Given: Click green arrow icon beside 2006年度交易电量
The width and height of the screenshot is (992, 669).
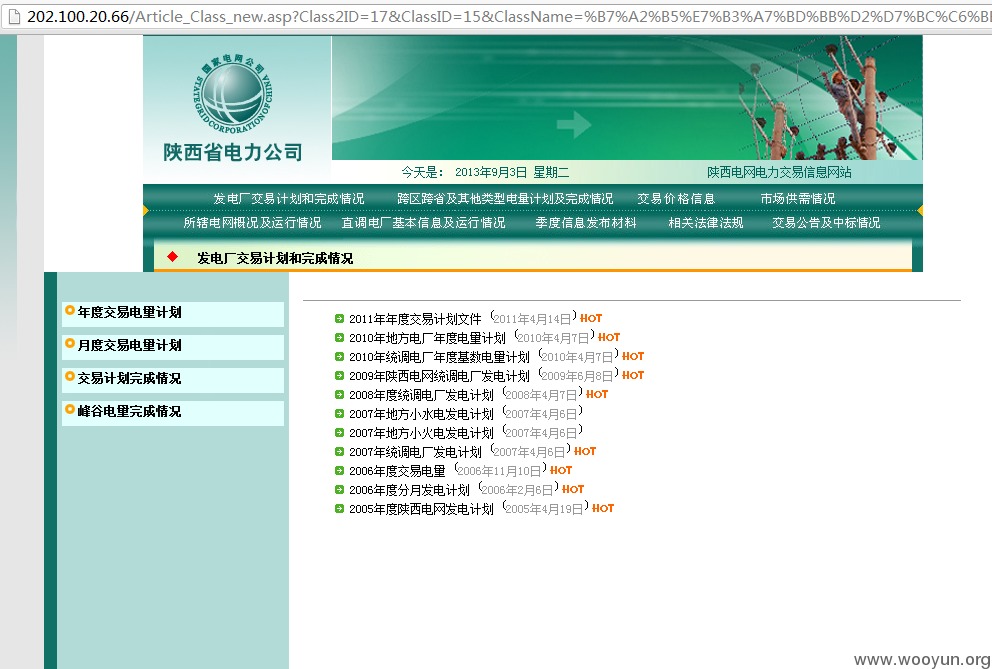Looking at the screenshot, I should pos(339,470).
